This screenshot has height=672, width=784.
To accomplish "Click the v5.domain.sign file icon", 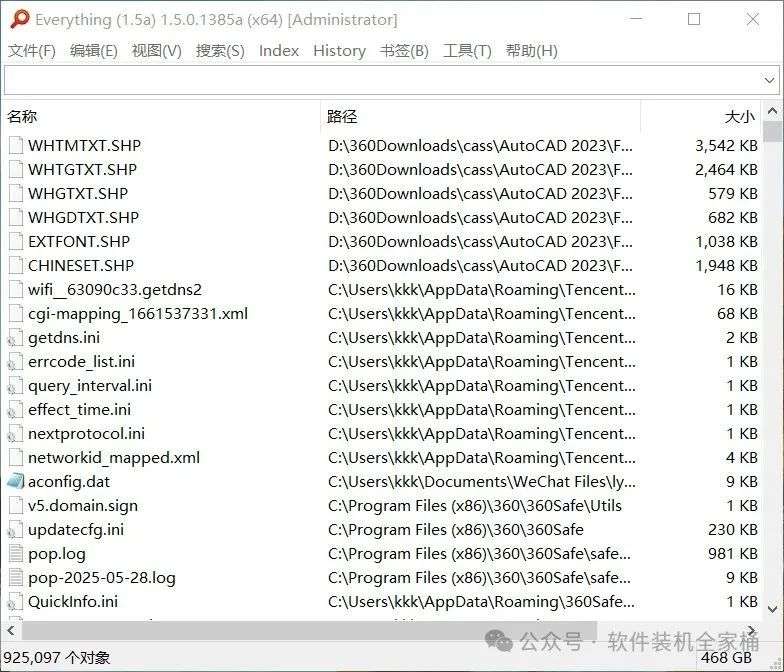I will click(x=16, y=505).
